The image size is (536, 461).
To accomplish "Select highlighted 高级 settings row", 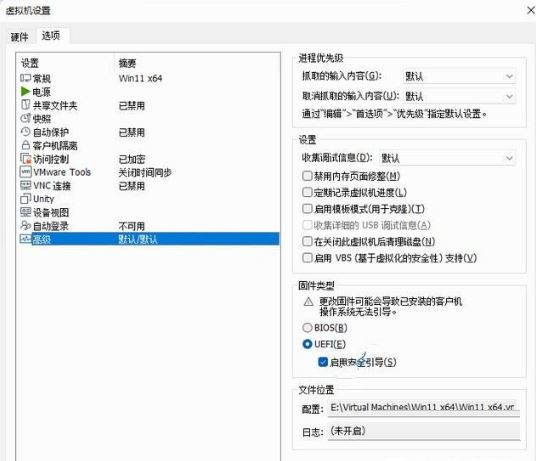I will (x=149, y=239).
